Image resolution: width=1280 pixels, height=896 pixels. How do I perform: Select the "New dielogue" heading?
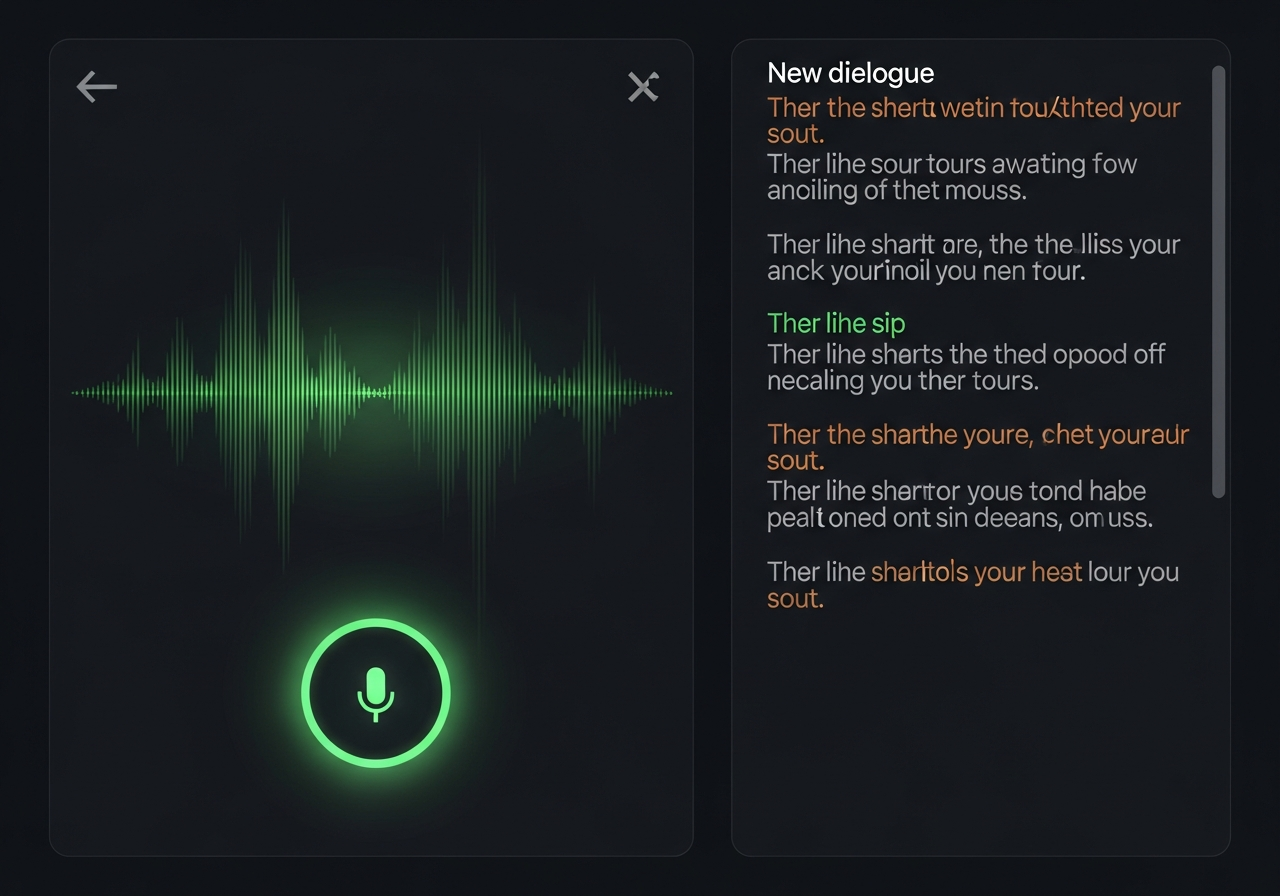850,73
